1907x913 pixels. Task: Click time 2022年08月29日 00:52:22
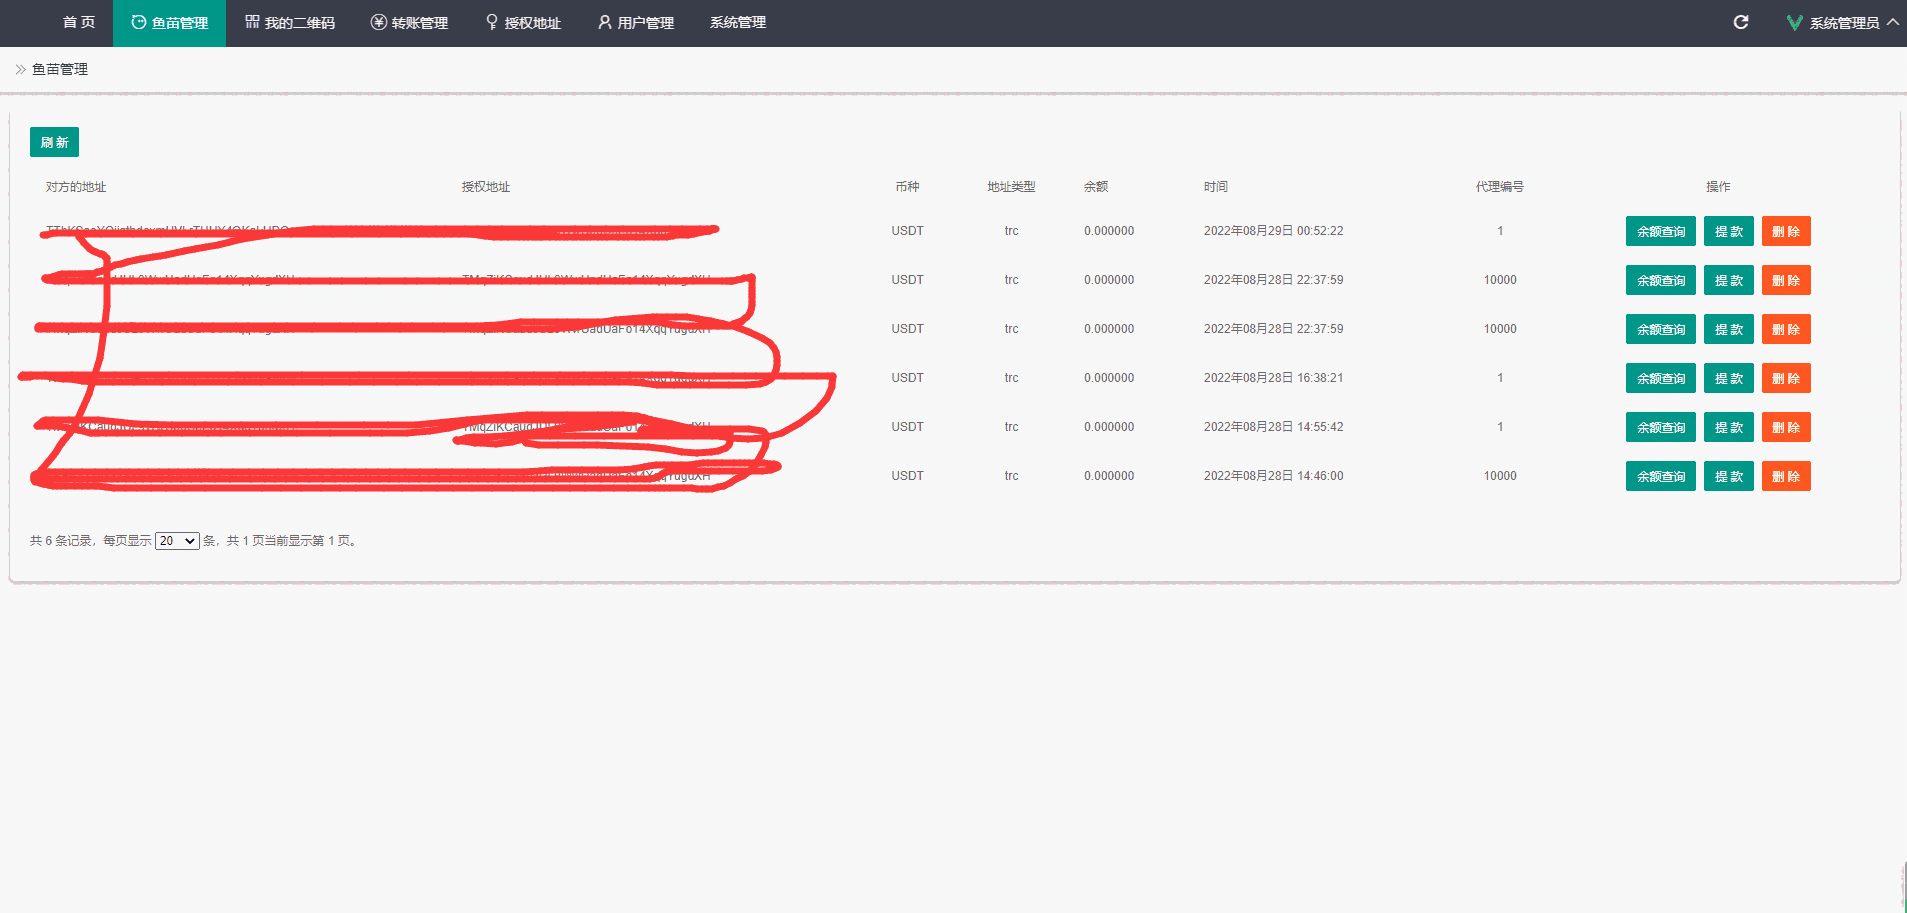[1274, 231]
